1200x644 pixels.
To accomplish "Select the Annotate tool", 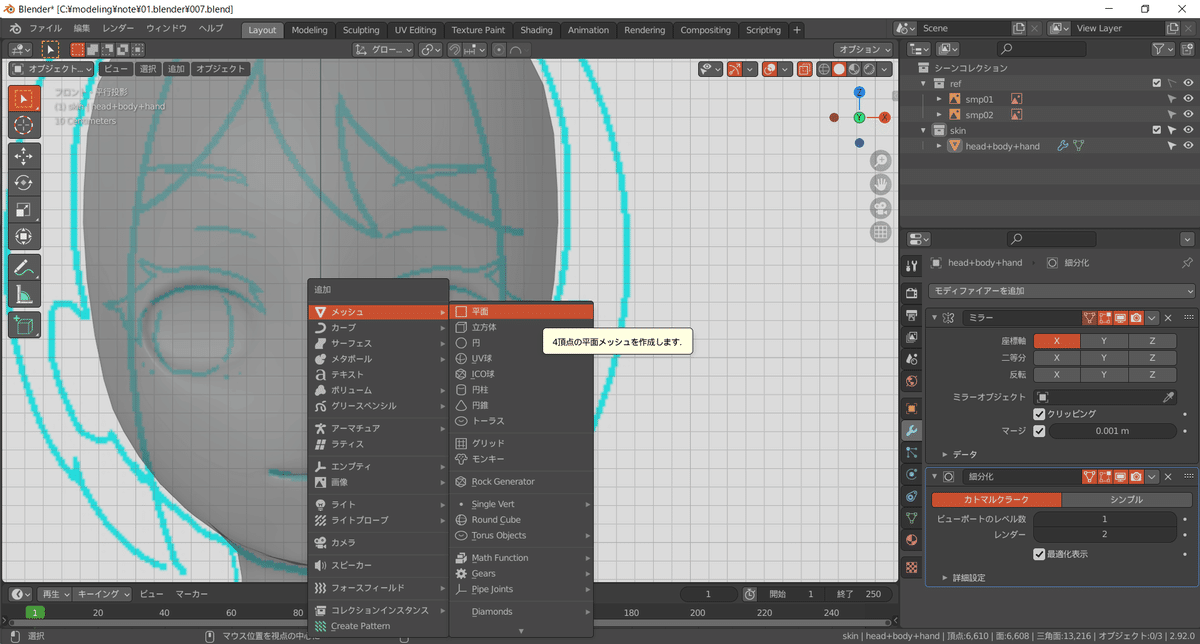I will pos(25,268).
